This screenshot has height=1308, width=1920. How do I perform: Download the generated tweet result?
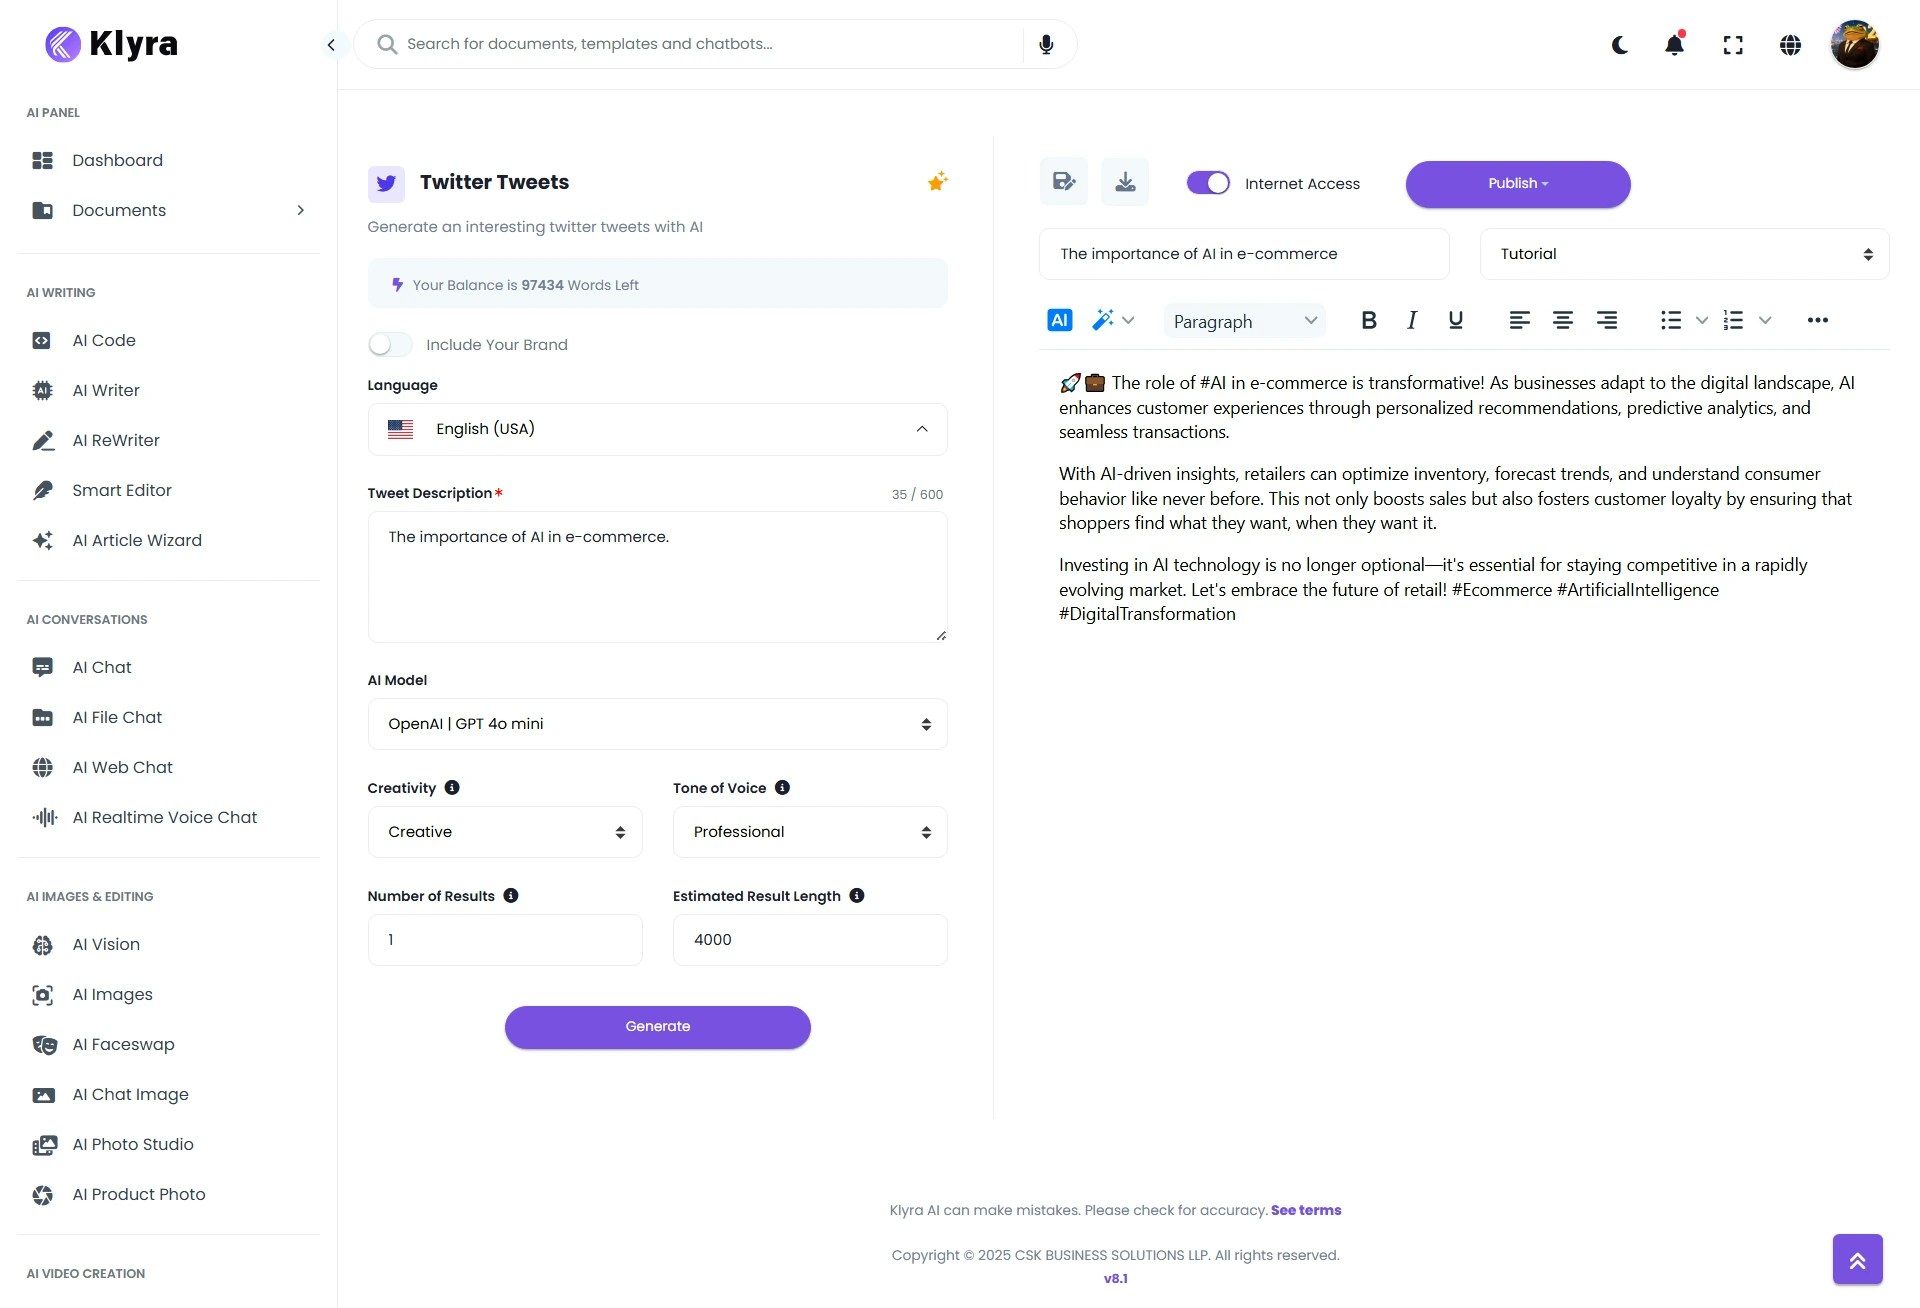(x=1125, y=182)
